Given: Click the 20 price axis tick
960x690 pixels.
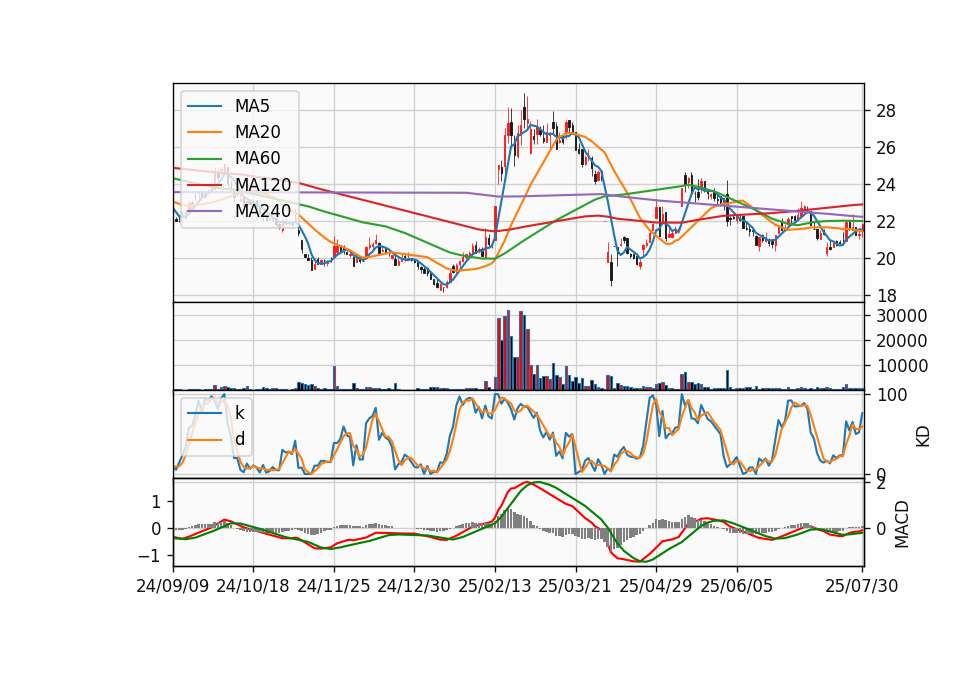Looking at the screenshot, I should pyautogui.click(x=886, y=259).
